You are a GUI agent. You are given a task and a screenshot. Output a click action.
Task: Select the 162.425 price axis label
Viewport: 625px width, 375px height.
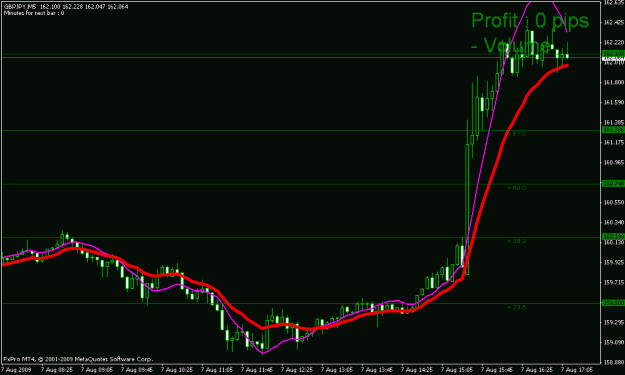613,22
